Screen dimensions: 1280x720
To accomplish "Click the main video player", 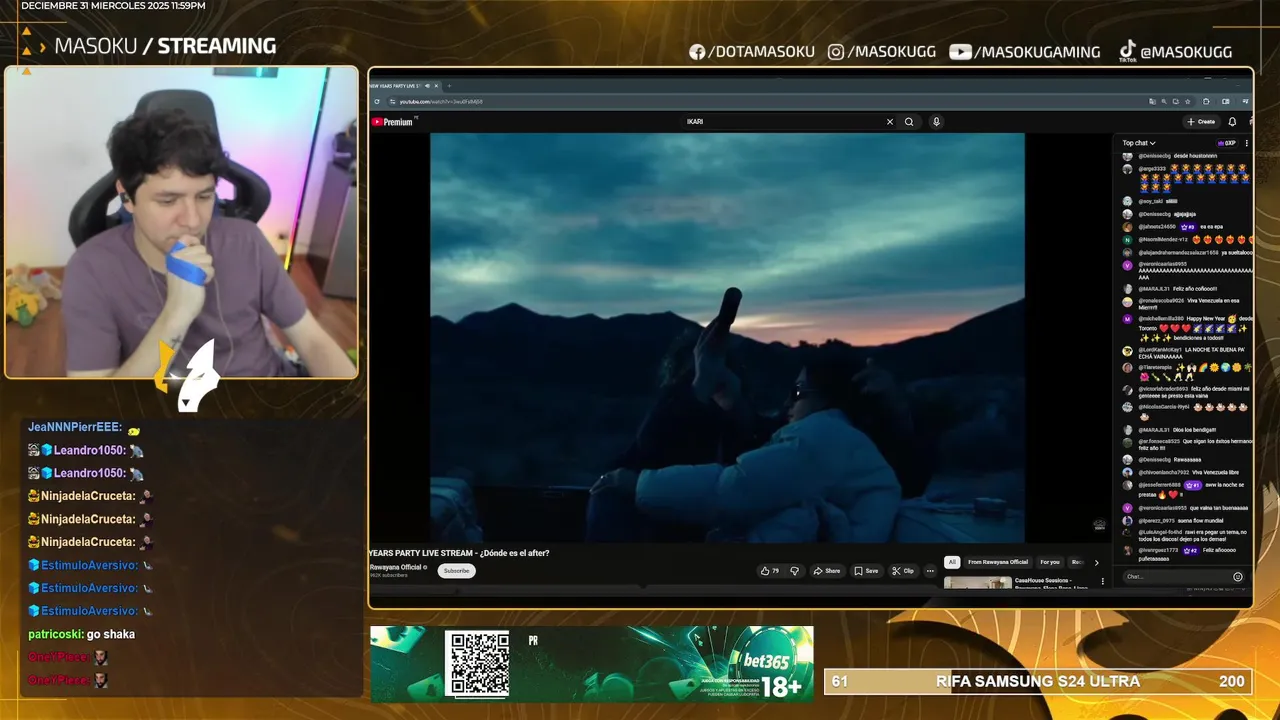I will (727, 337).
